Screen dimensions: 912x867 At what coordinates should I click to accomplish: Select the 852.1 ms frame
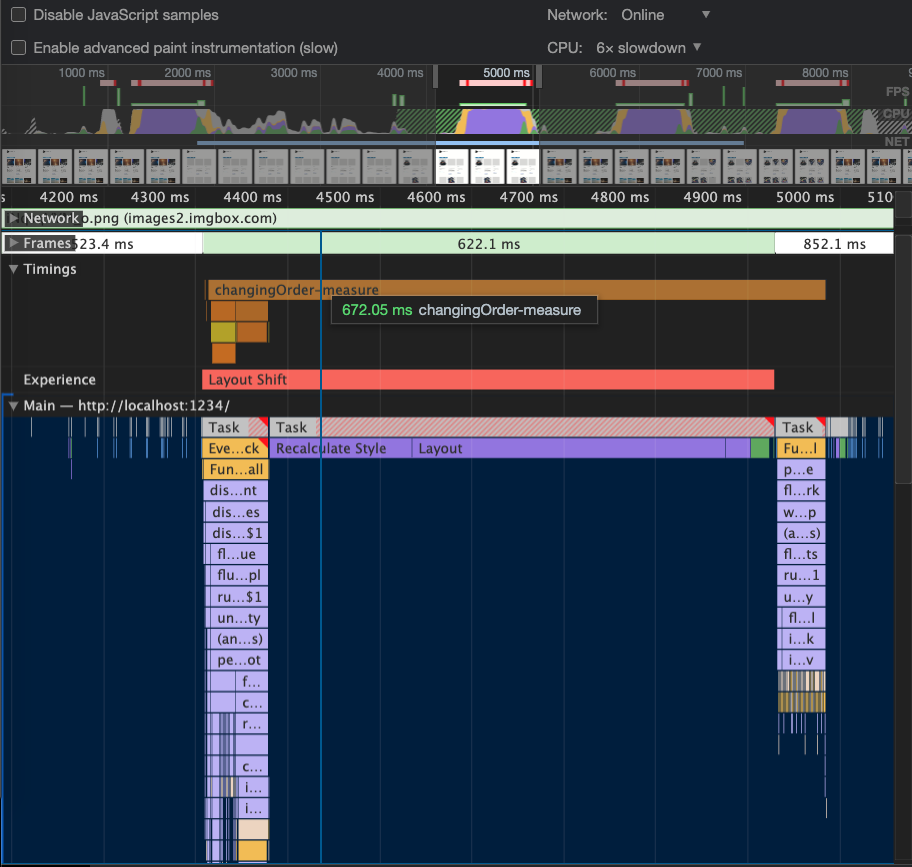click(833, 244)
